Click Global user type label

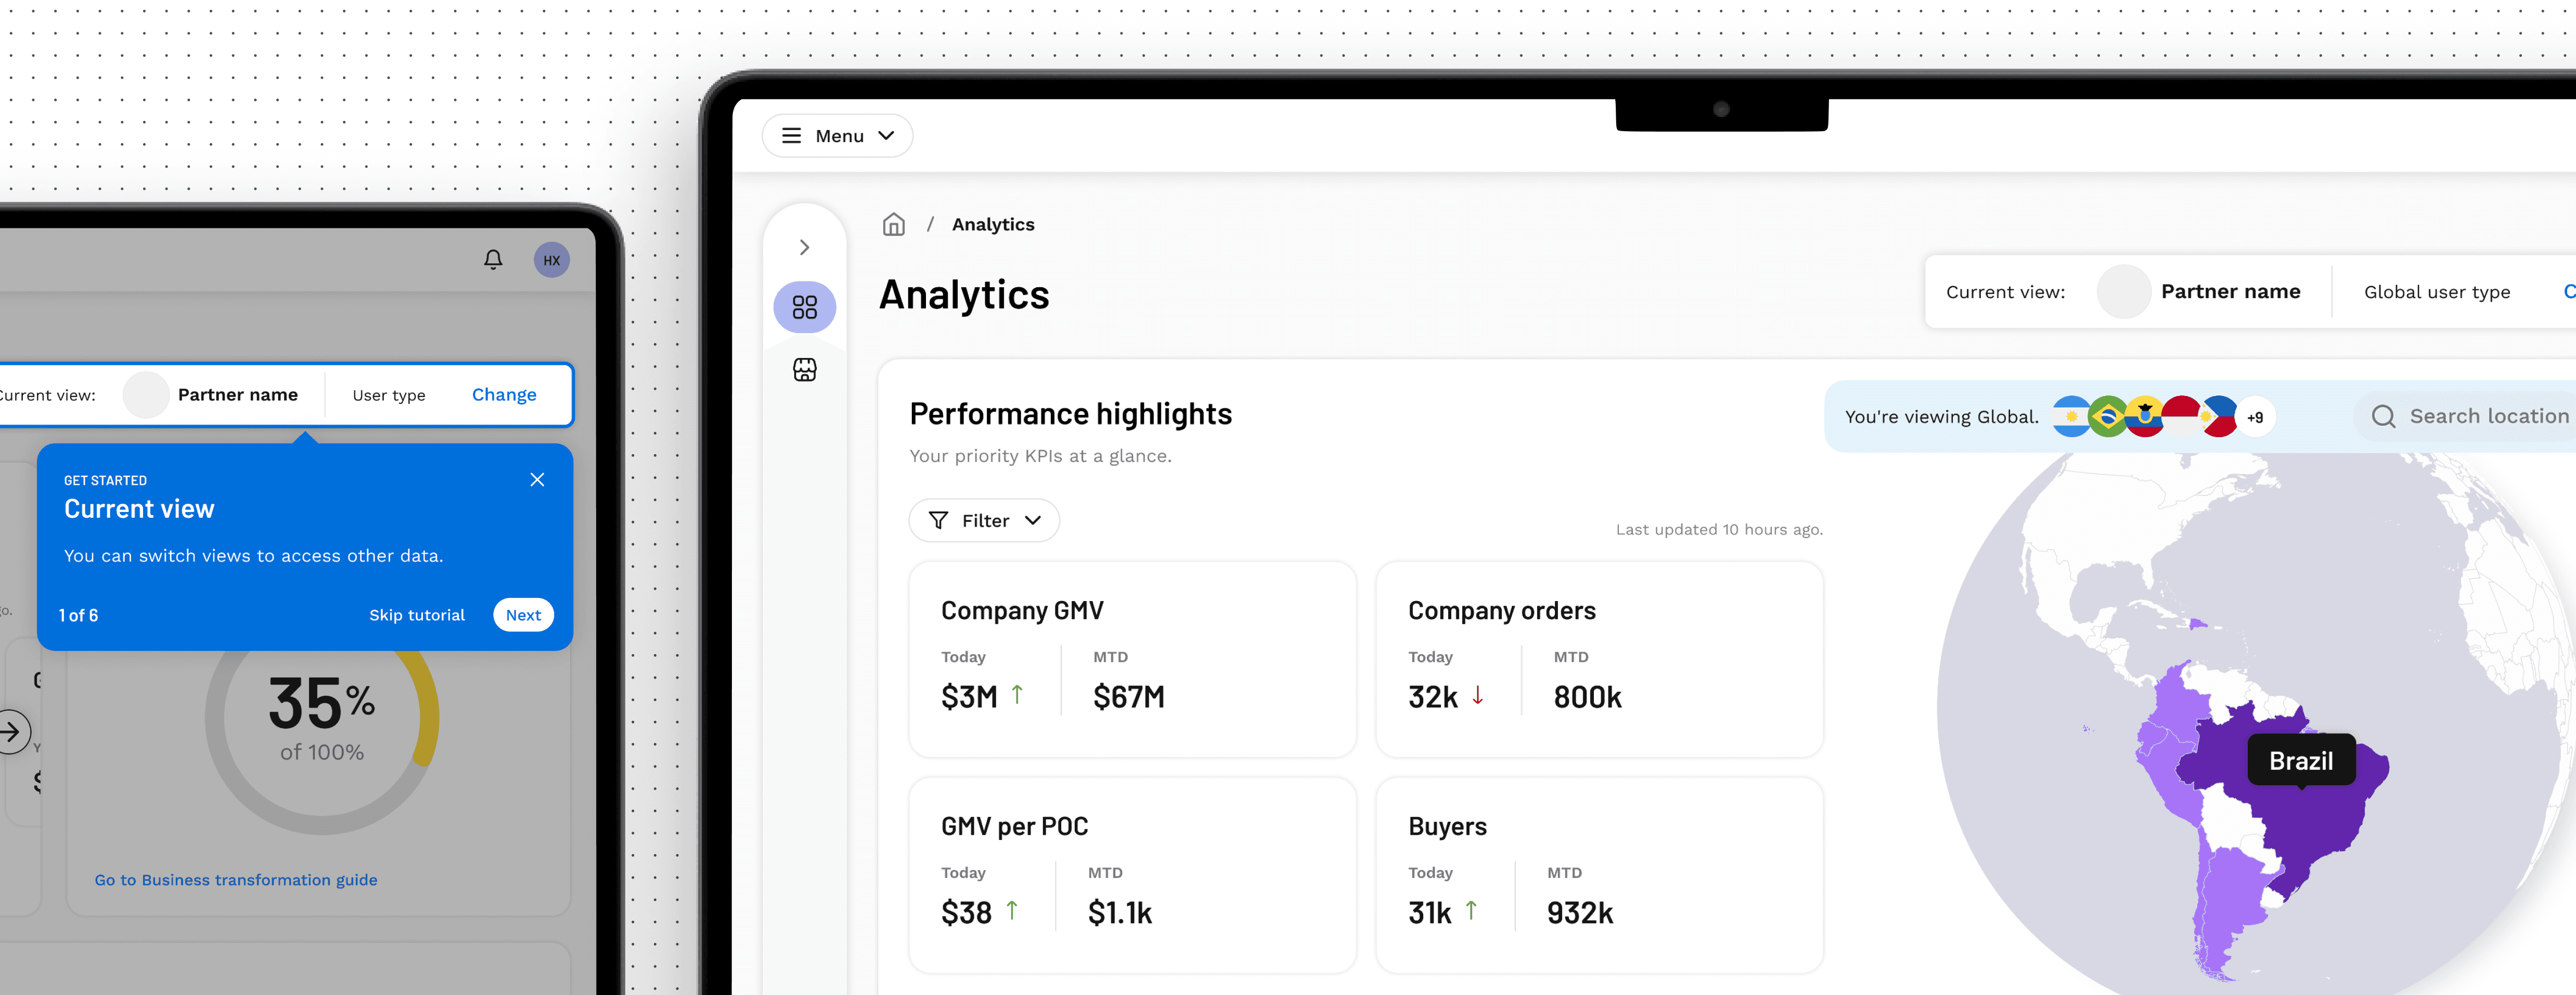coord(2437,292)
